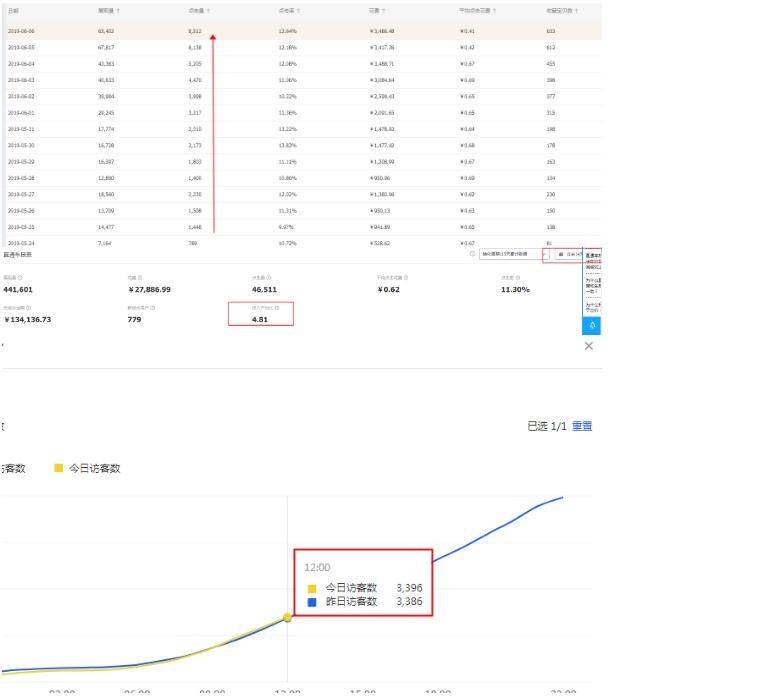
Task: Close the panel with the X icon
Action: coord(589,346)
